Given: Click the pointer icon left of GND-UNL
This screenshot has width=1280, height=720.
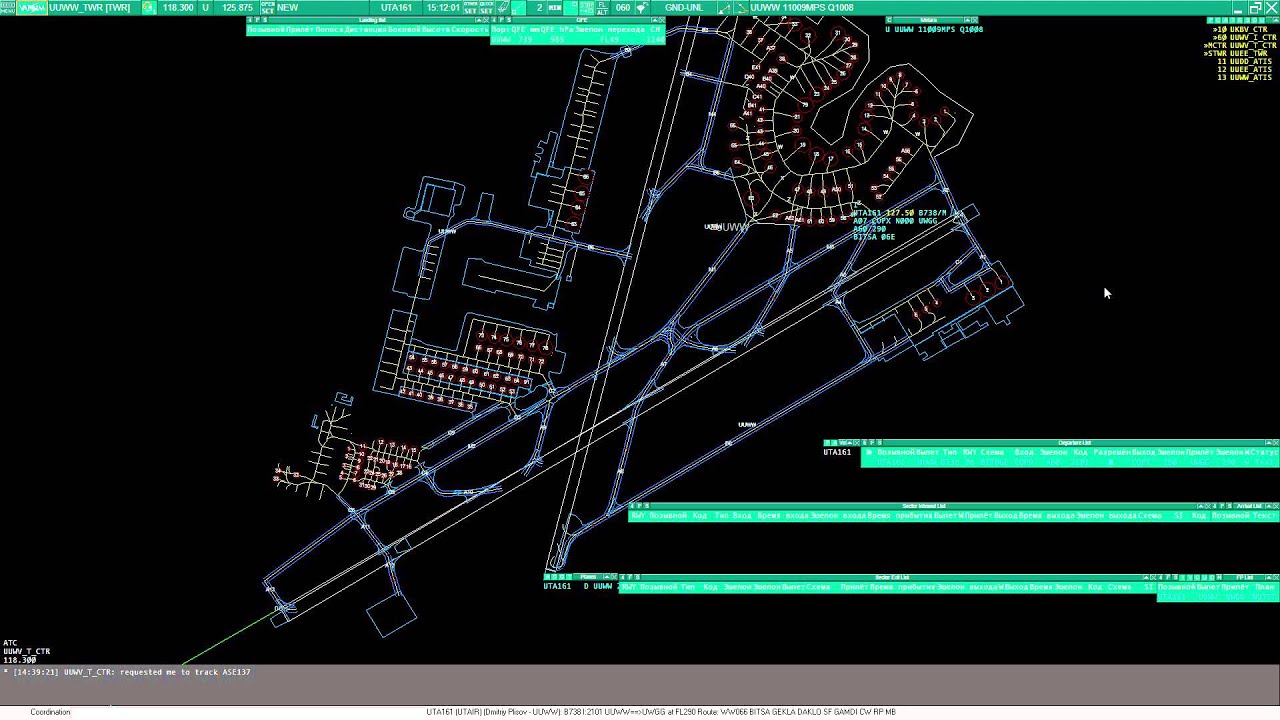Looking at the screenshot, I should (642, 7).
